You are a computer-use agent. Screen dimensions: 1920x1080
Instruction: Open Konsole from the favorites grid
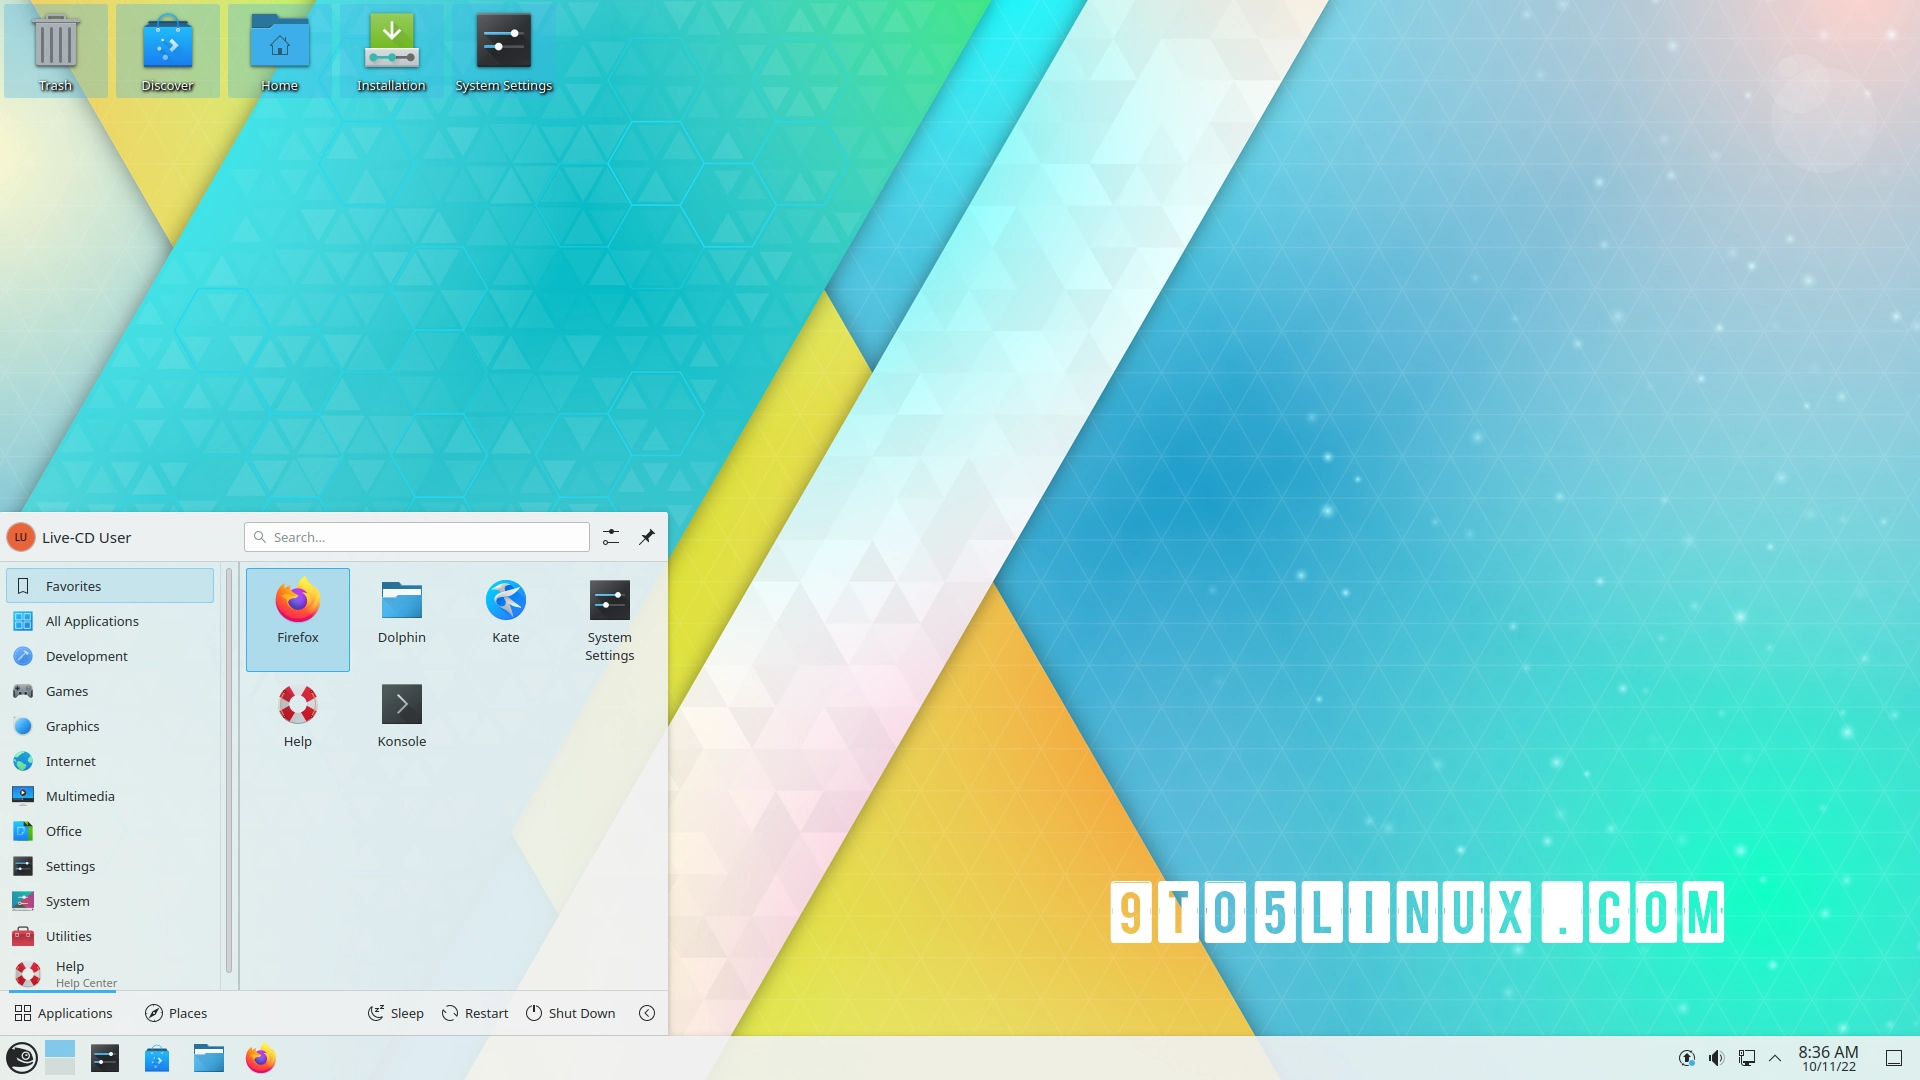coord(401,715)
